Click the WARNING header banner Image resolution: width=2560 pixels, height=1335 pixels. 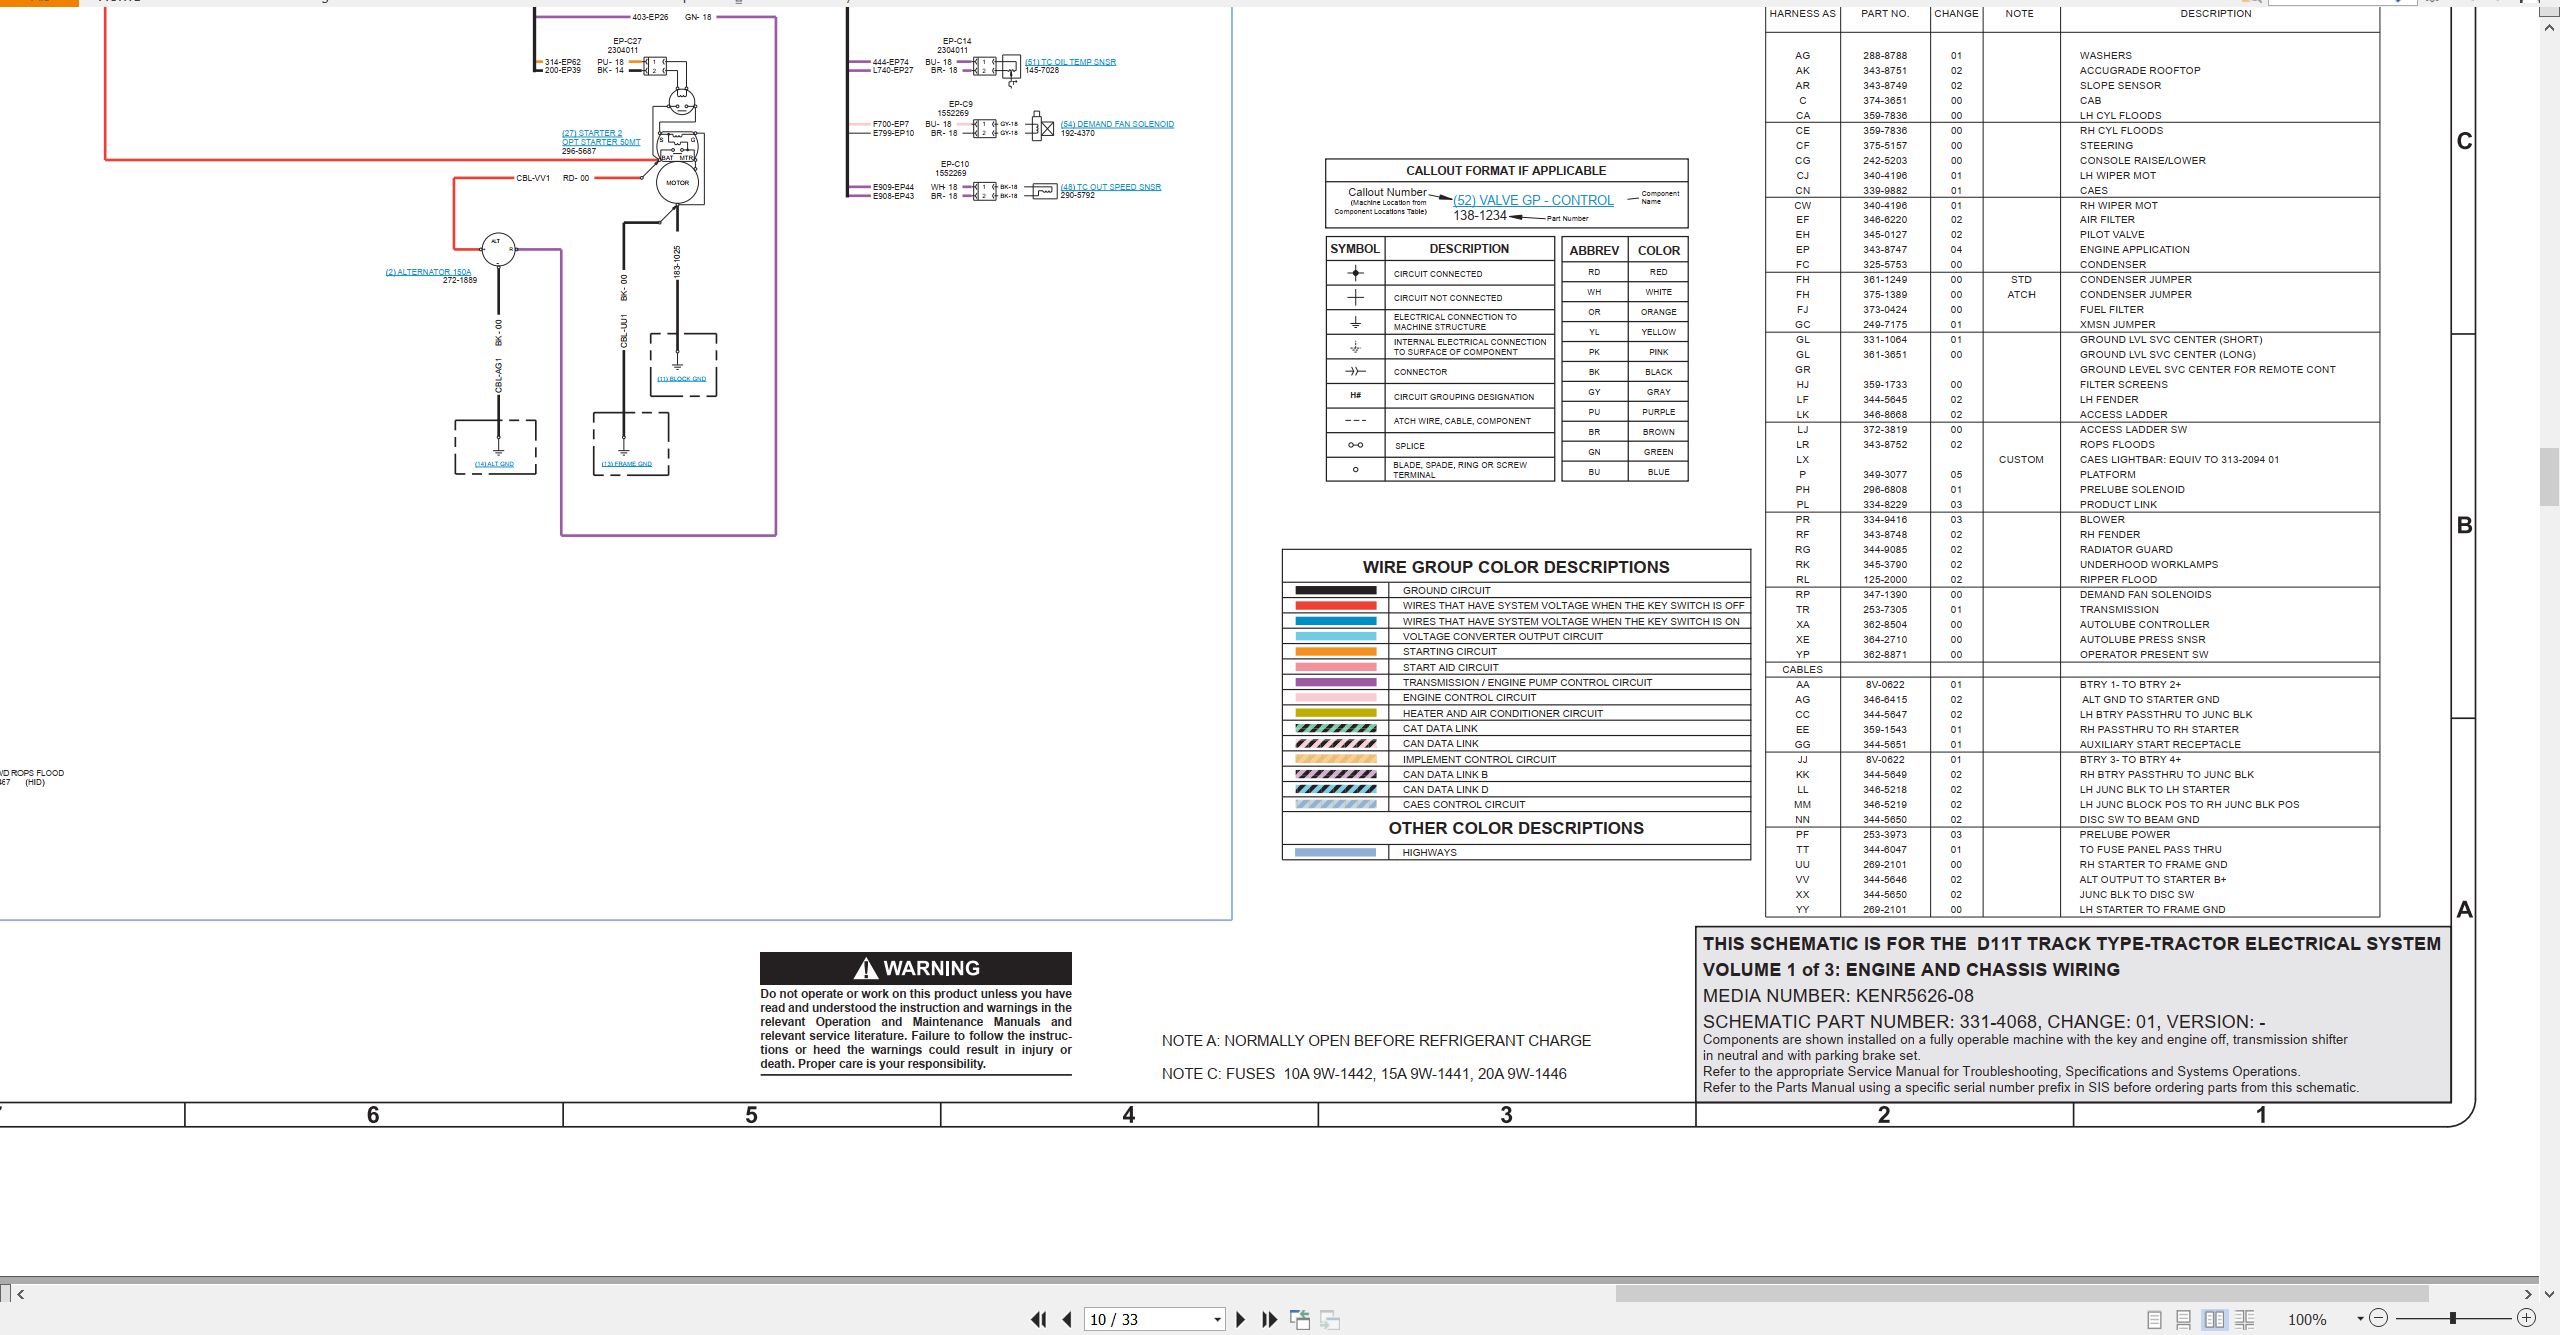(x=915, y=968)
